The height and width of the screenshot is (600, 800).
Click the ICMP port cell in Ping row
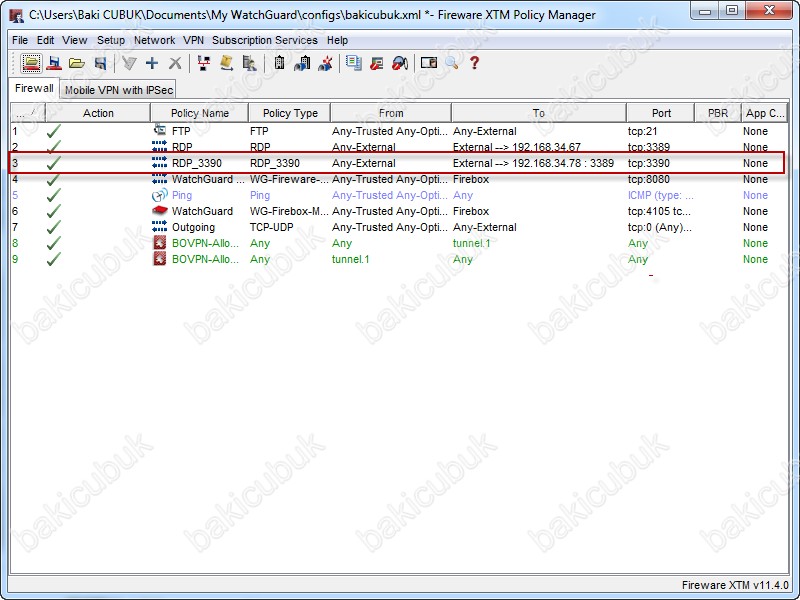[x=661, y=195]
